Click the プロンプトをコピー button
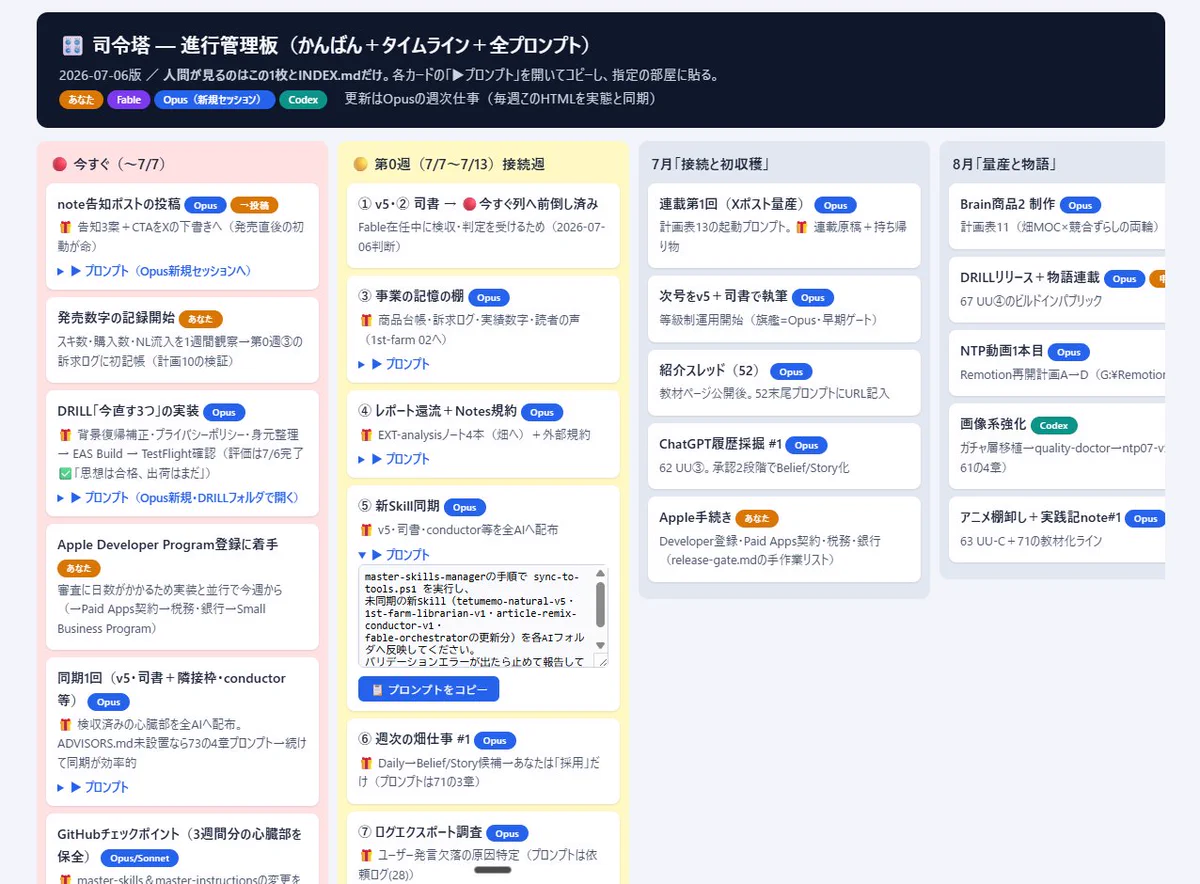The height and width of the screenshot is (884, 1200). click(428, 690)
